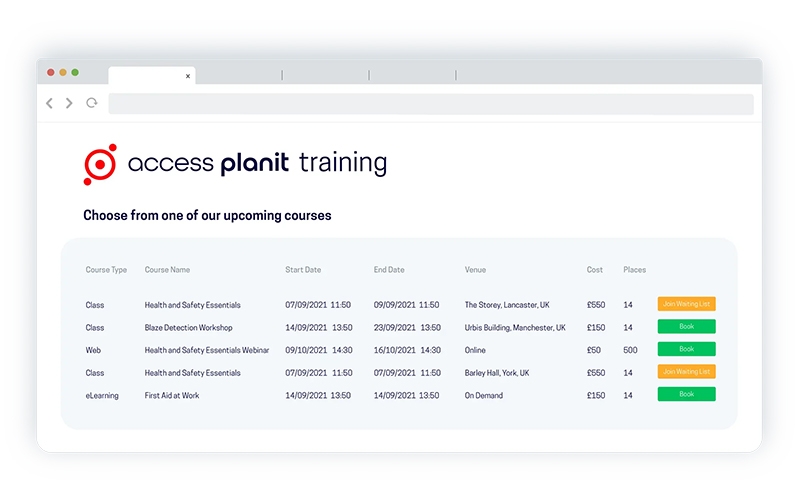Click the Course Type column header
The height and width of the screenshot is (500, 800).
106,270
